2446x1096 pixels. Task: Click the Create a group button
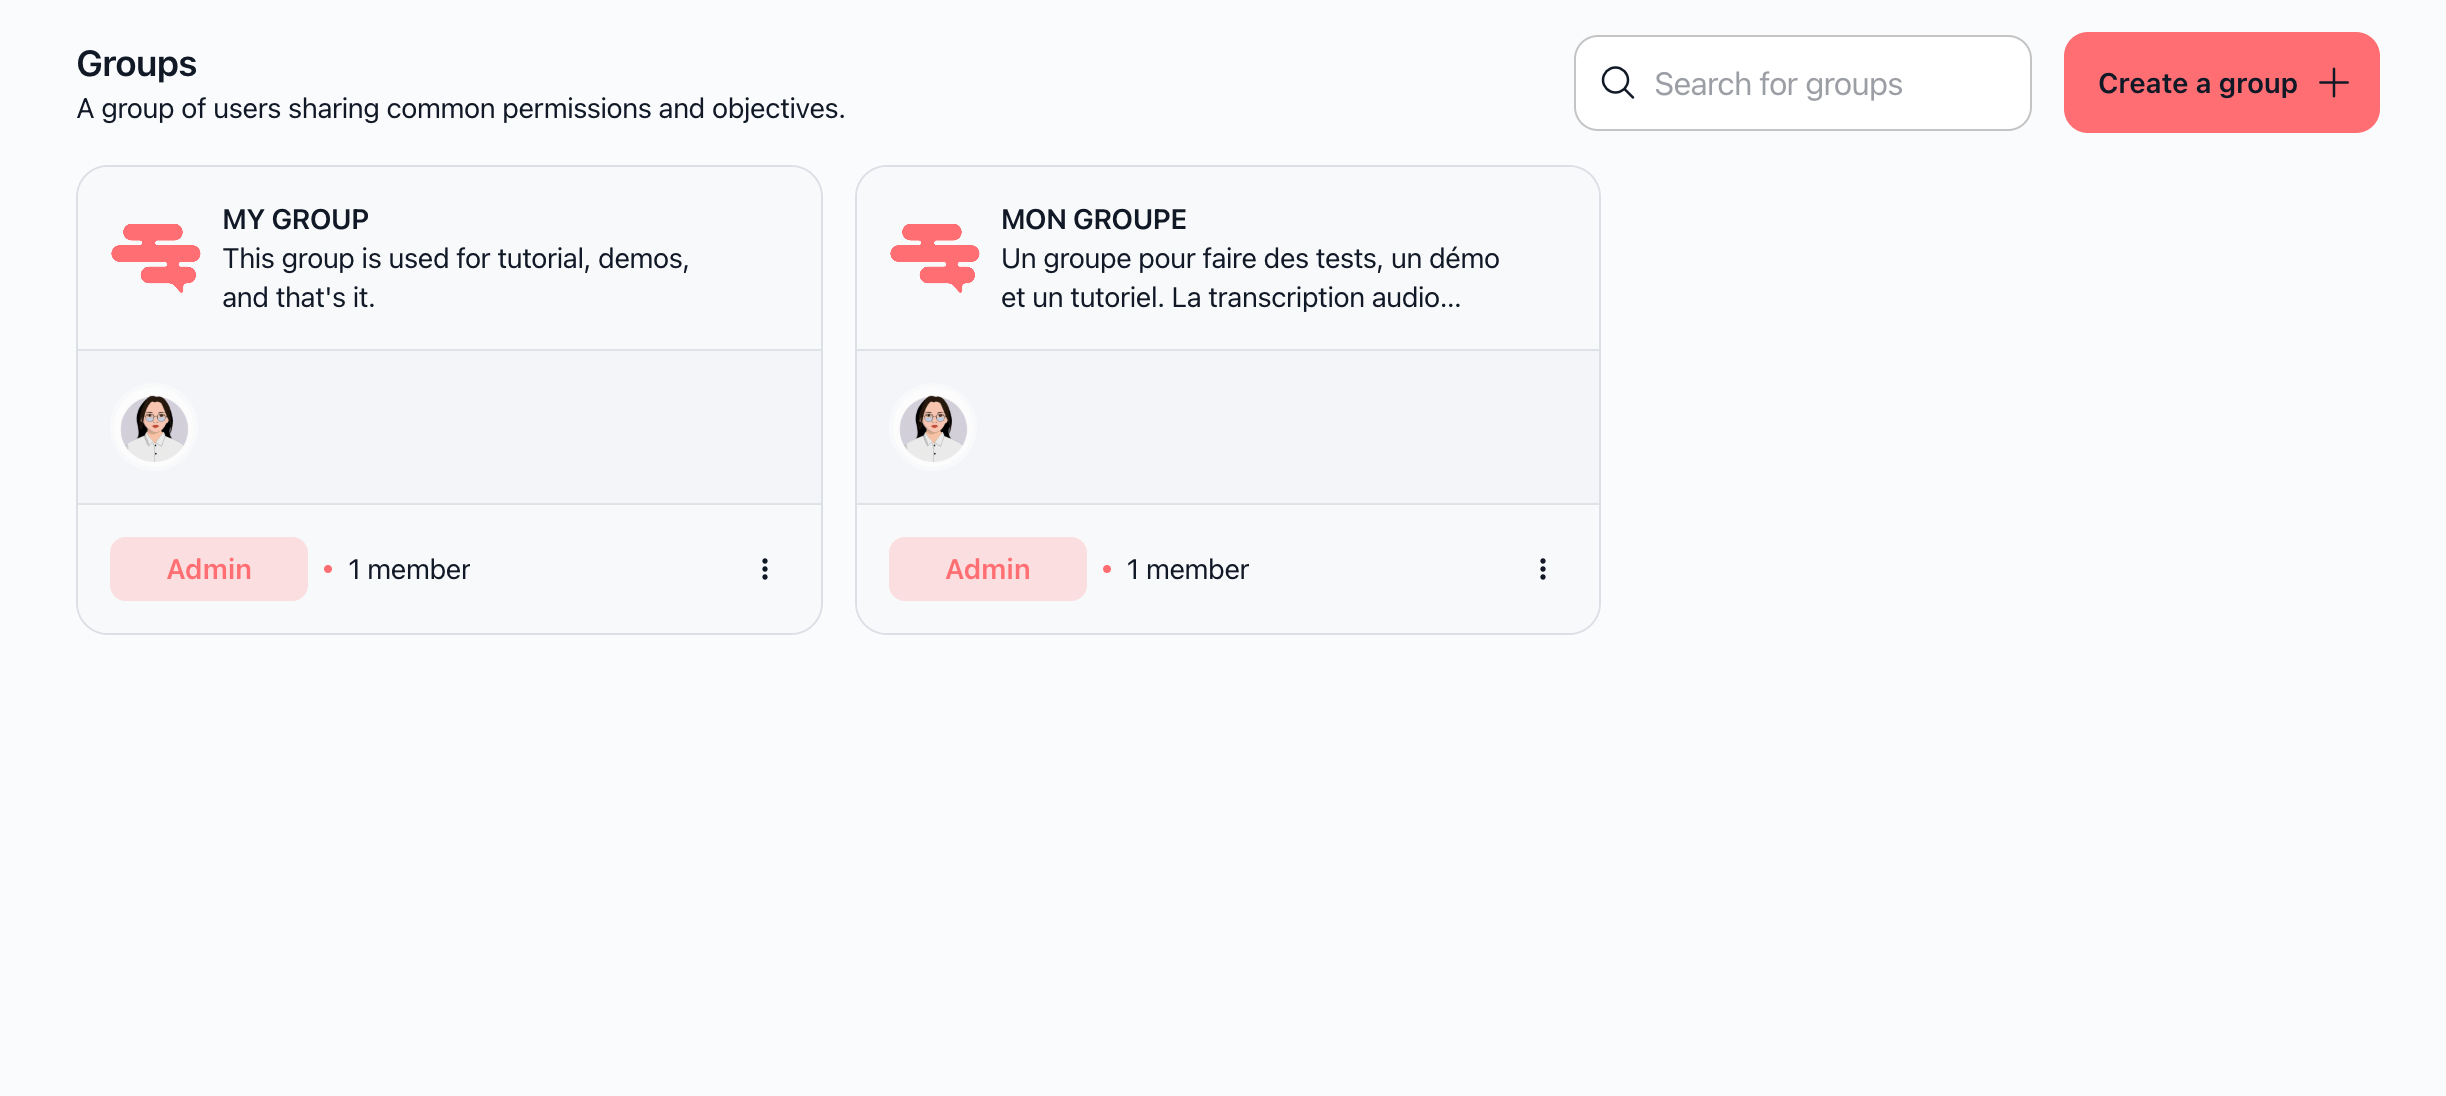[2221, 83]
